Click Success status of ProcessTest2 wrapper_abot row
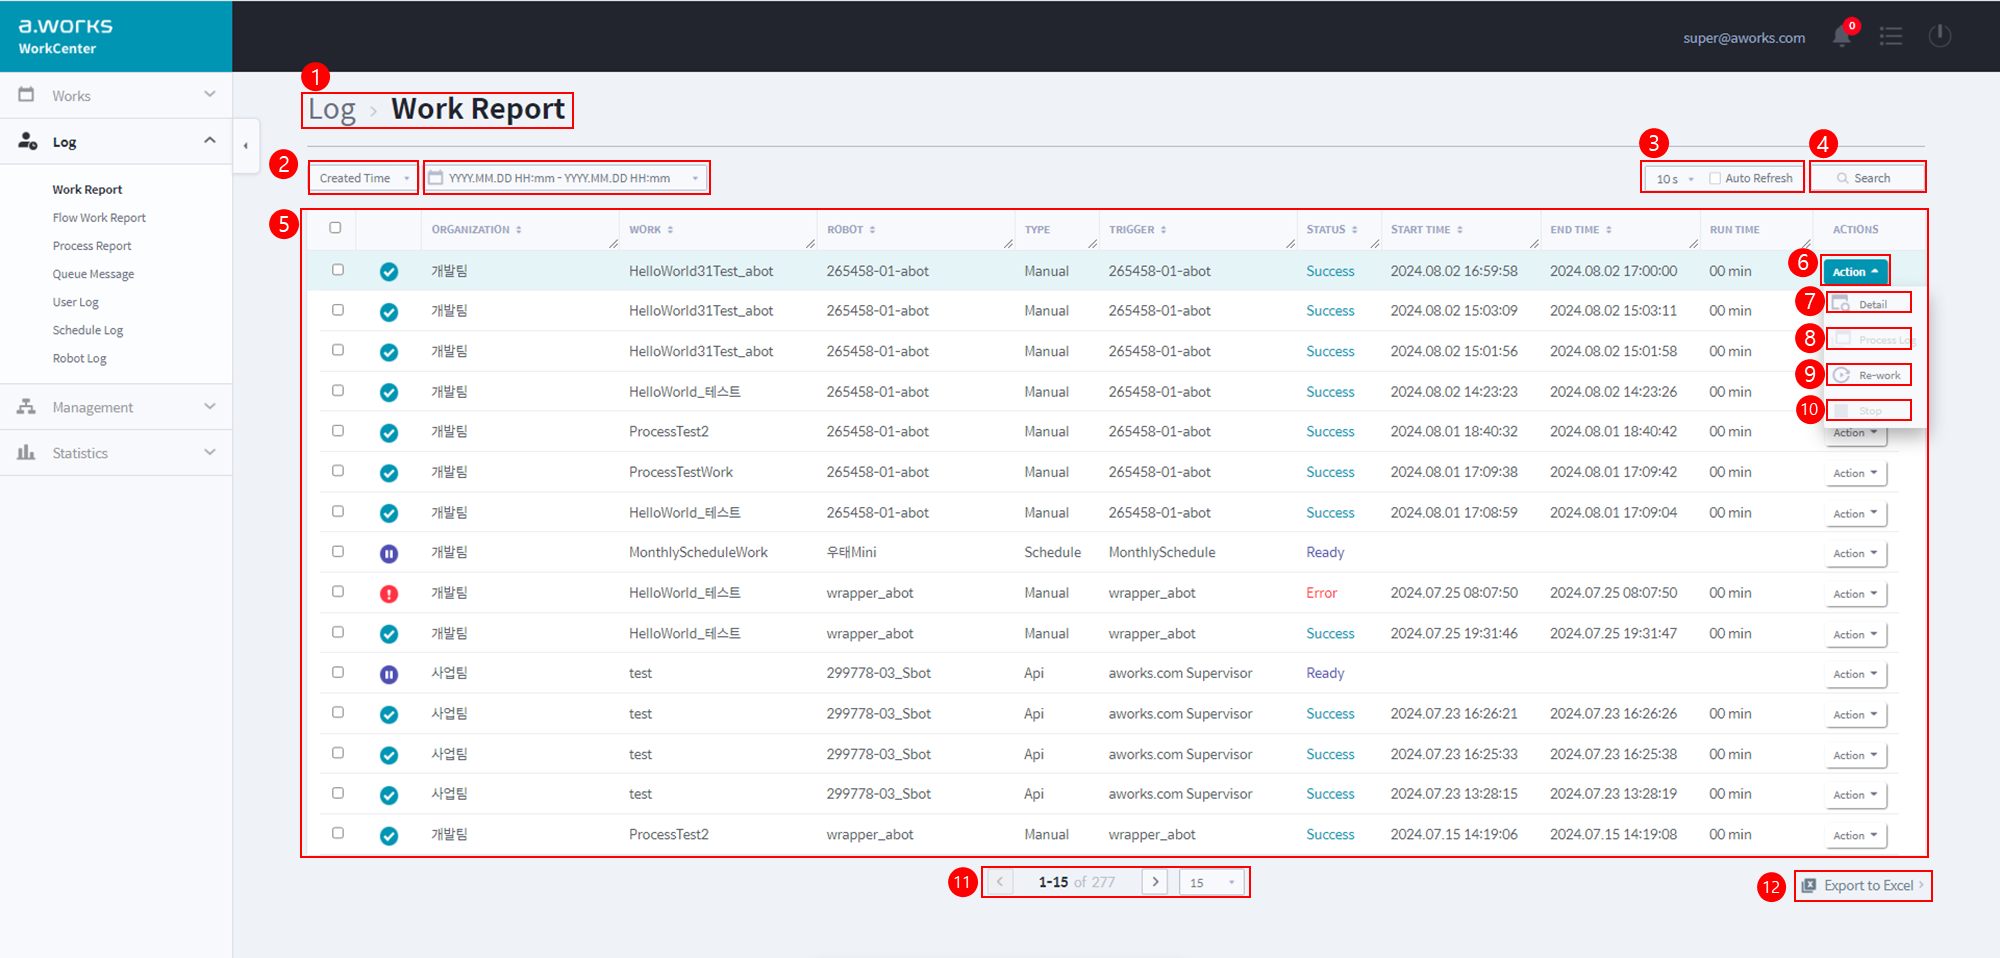The image size is (2000, 958). [x=1330, y=834]
